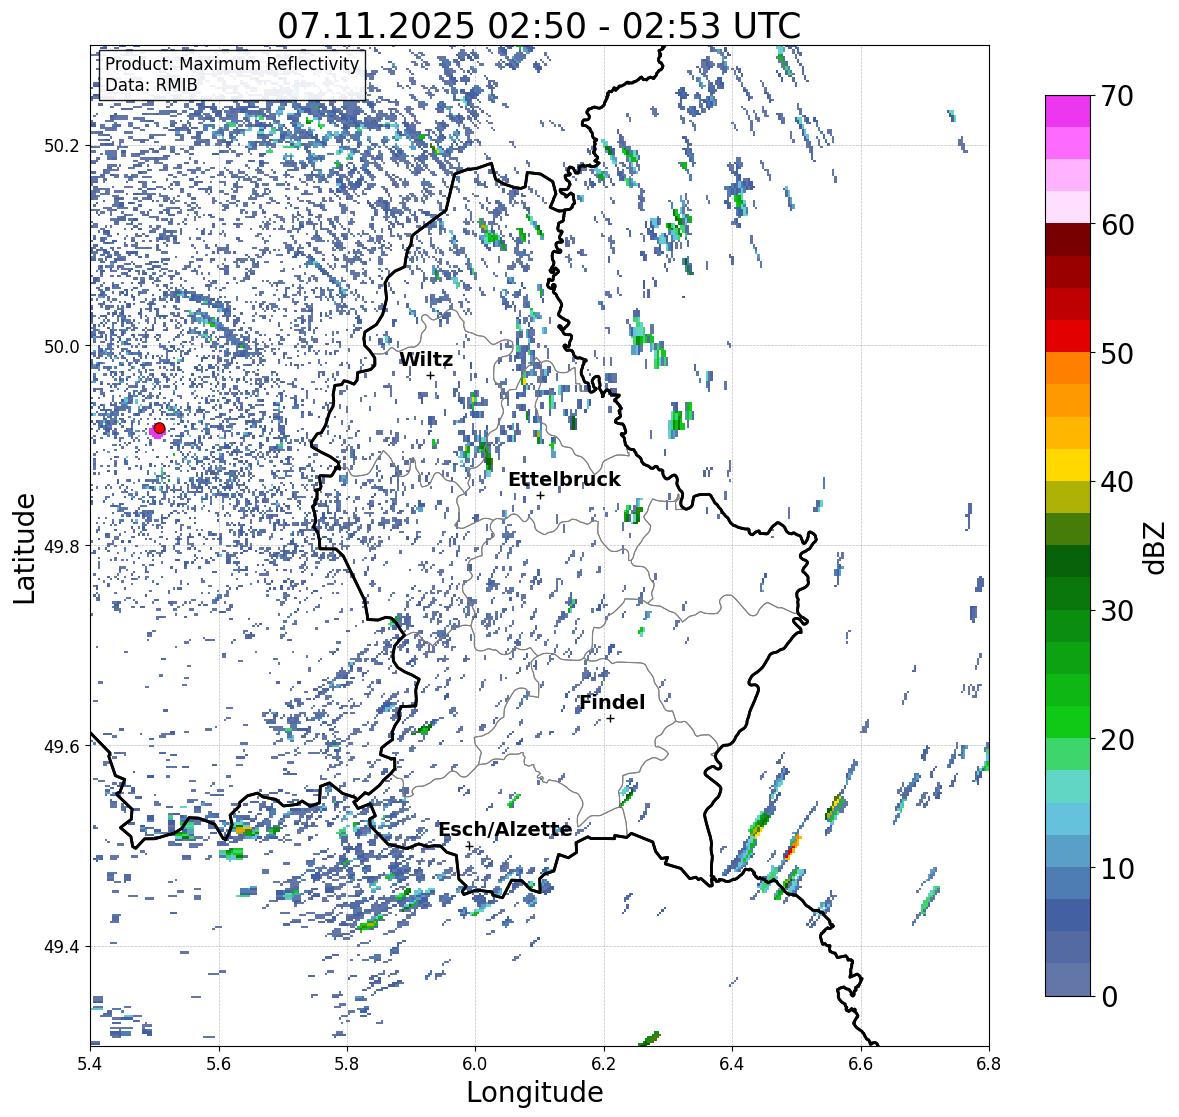This screenshot has height=1117, width=1179.
Task: Click the Esch/Alzette city label
Action: (x=505, y=829)
